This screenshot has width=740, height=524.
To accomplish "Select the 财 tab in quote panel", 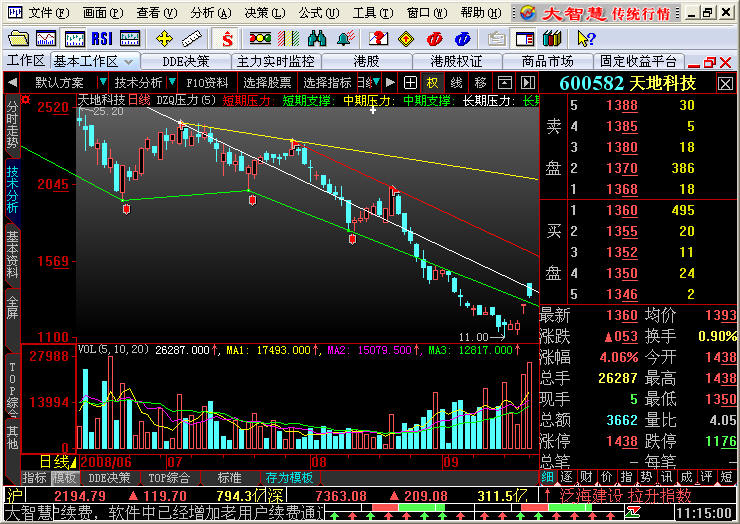I will coord(586,477).
